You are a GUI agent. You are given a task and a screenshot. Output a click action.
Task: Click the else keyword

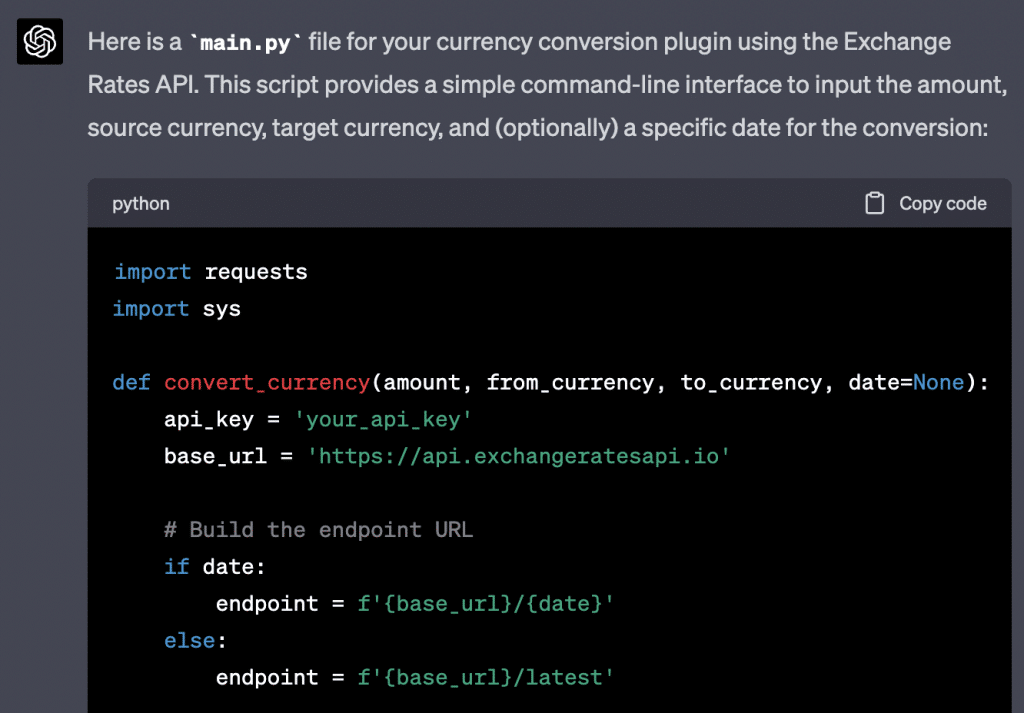tap(189, 641)
